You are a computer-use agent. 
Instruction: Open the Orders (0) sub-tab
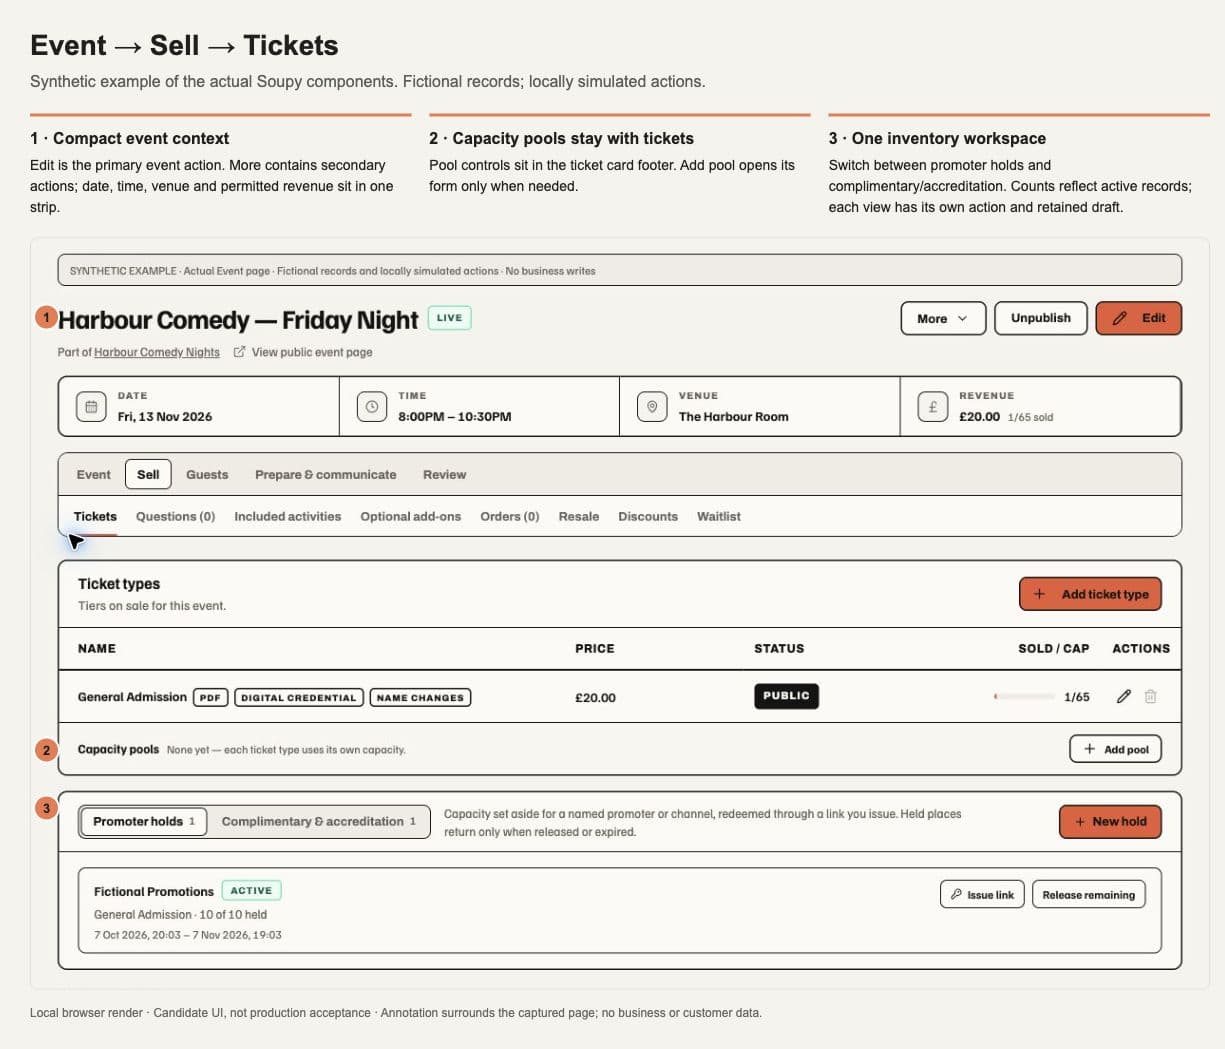coord(510,517)
